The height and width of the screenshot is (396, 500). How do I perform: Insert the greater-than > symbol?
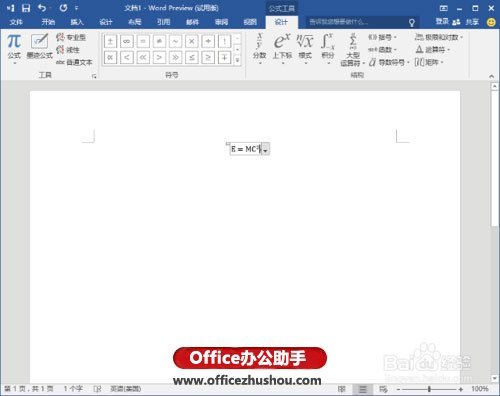click(x=159, y=57)
